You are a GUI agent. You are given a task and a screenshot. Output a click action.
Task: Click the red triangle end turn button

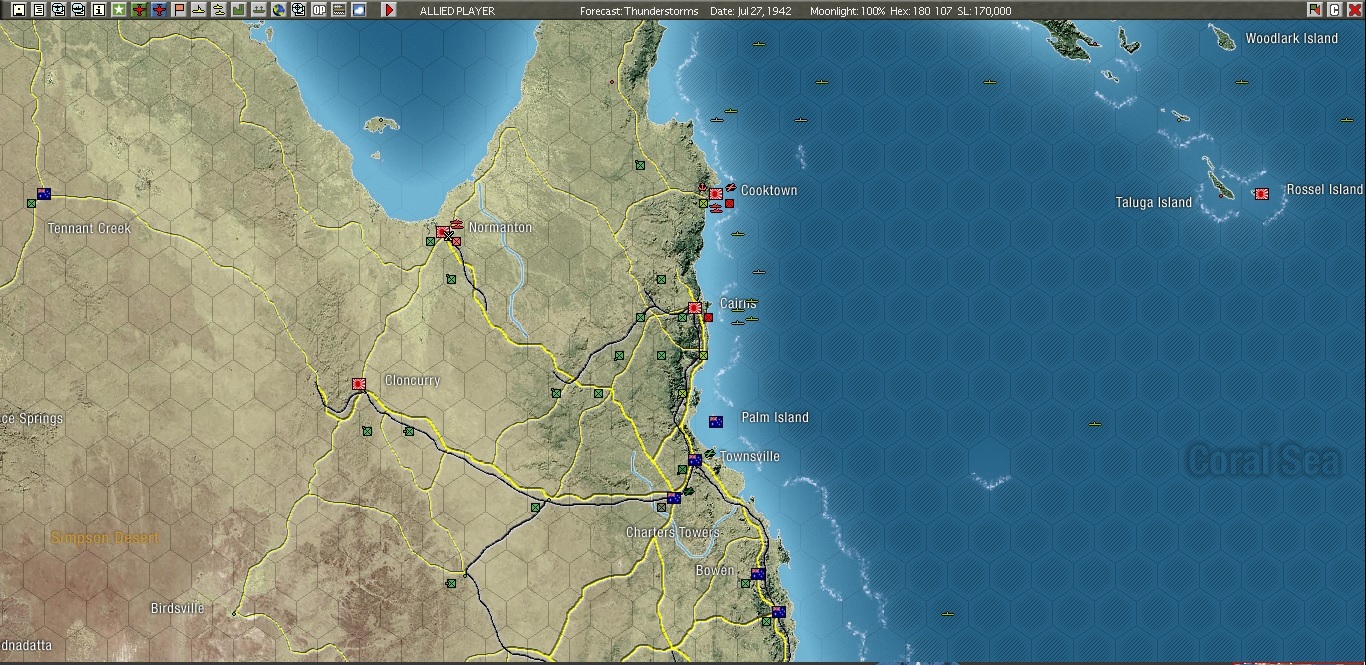coord(389,10)
